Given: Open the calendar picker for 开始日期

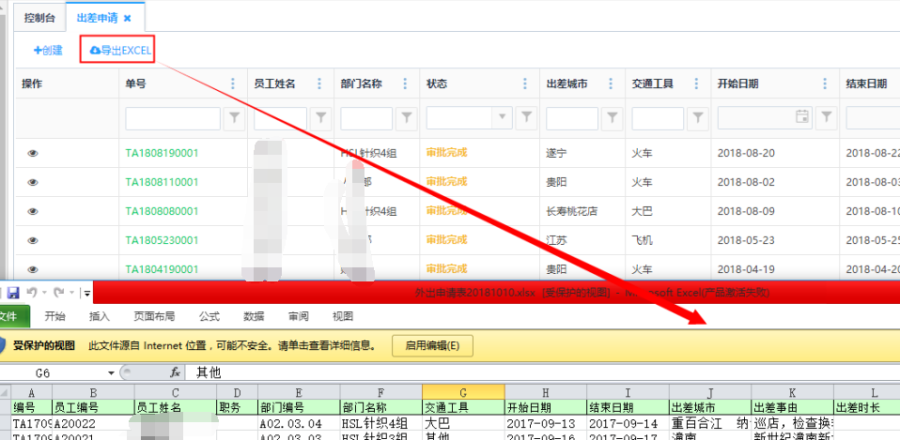Looking at the screenshot, I should [801, 118].
